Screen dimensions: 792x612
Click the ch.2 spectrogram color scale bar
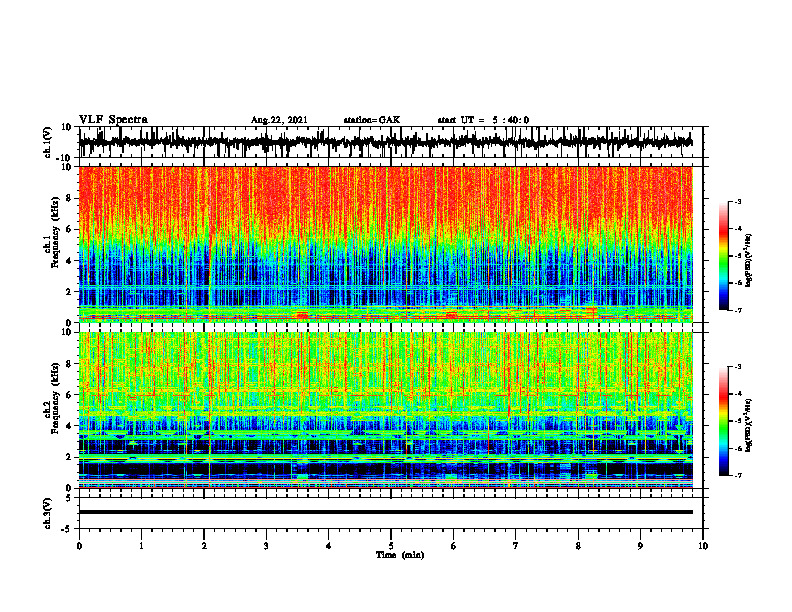[x=723, y=421]
